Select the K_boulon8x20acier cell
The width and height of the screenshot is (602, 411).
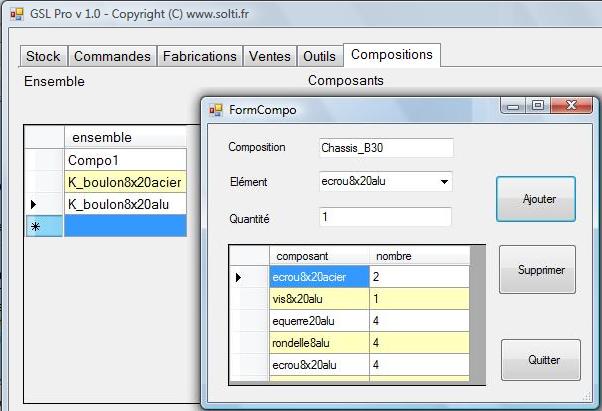[125, 182]
